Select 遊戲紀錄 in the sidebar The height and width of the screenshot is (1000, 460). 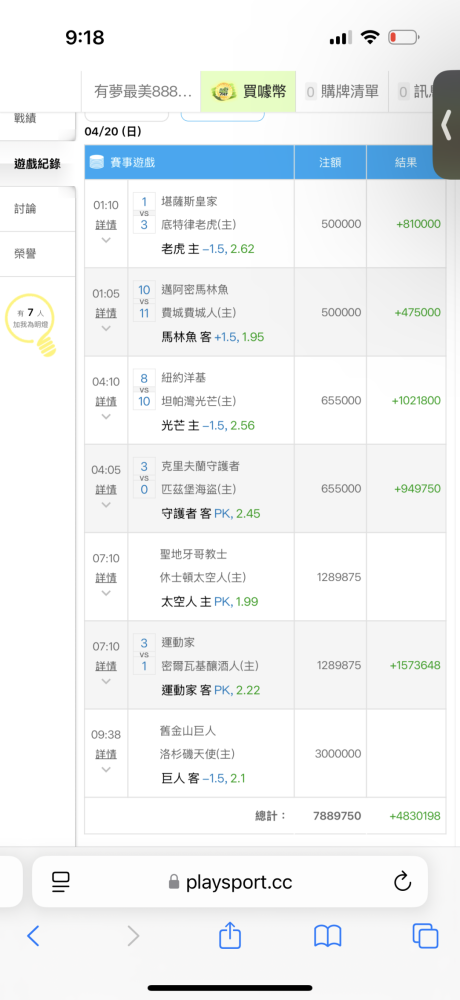[38, 164]
